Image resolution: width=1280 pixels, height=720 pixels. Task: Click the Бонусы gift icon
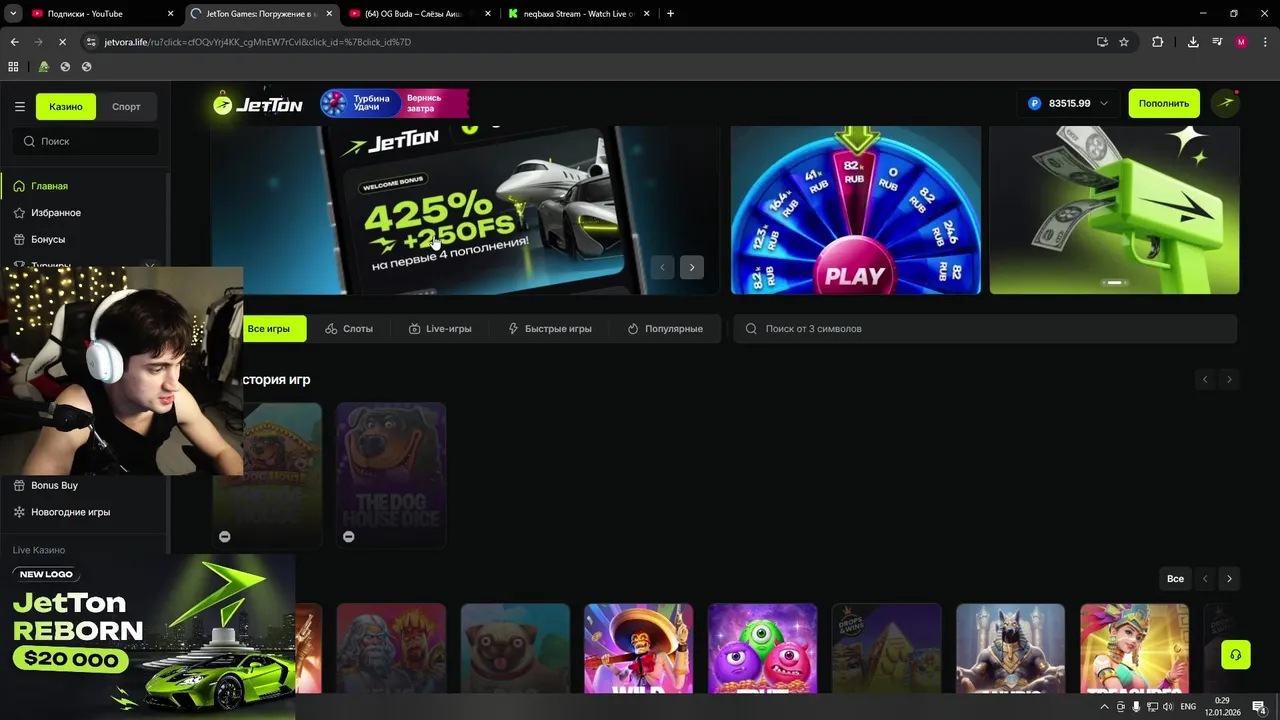click(19, 240)
